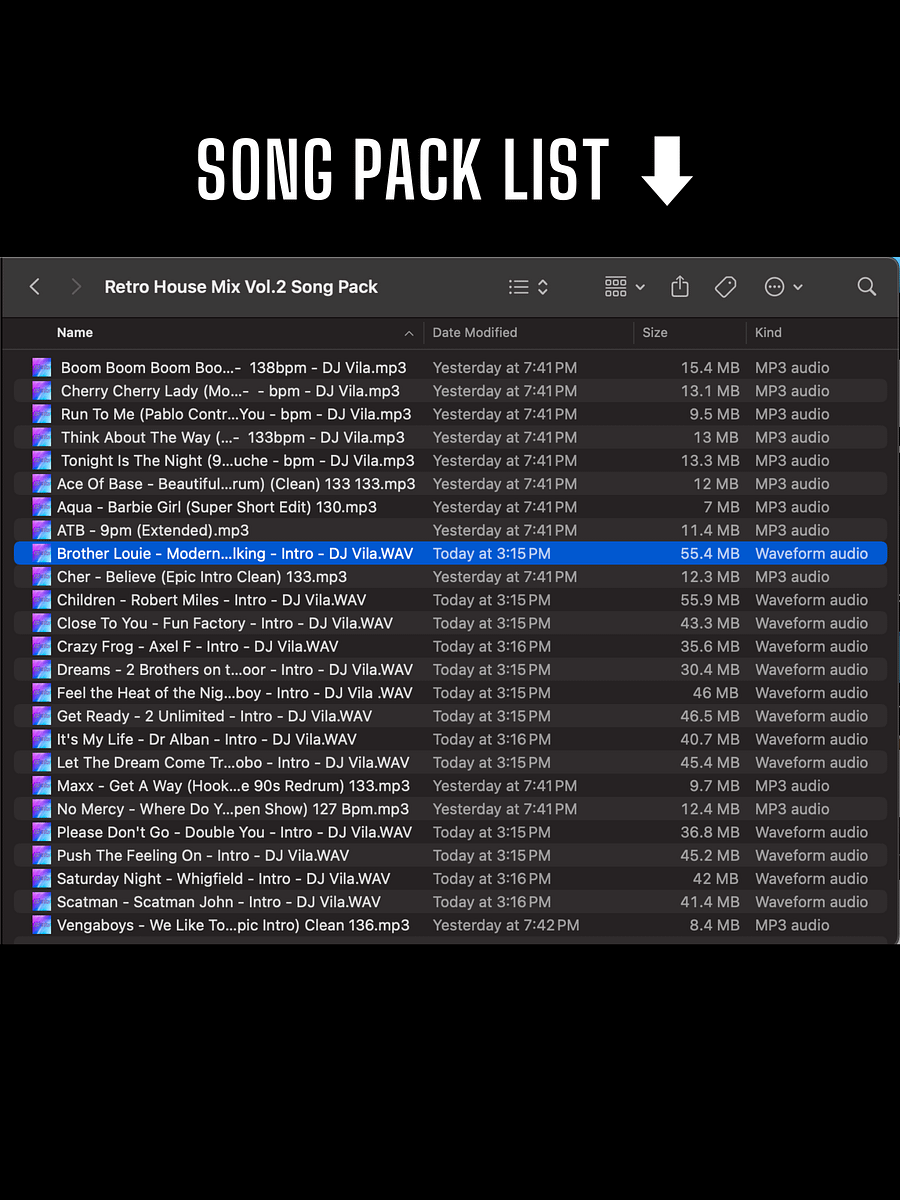Screen dimensions: 900x1200
Task: Click the file icon of Maxx - Get A Way
Action: (x=41, y=786)
